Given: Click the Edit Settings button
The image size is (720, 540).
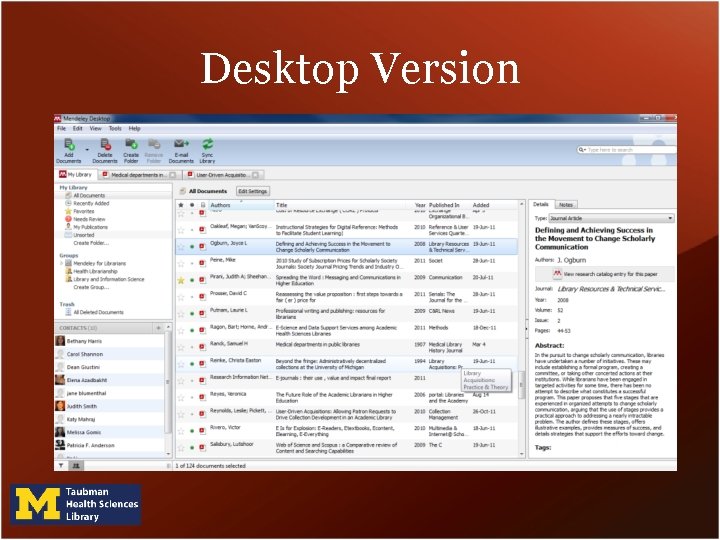Looking at the screenshot, I should tap(253, 191).
